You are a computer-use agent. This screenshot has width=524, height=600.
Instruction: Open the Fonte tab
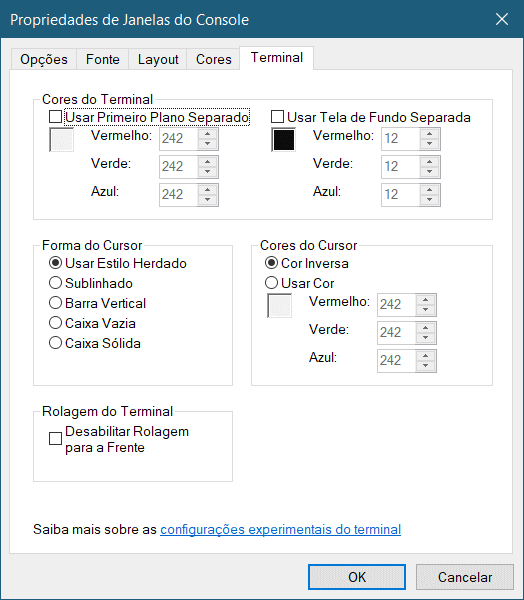pyautogui.click(x=103, y=59)
